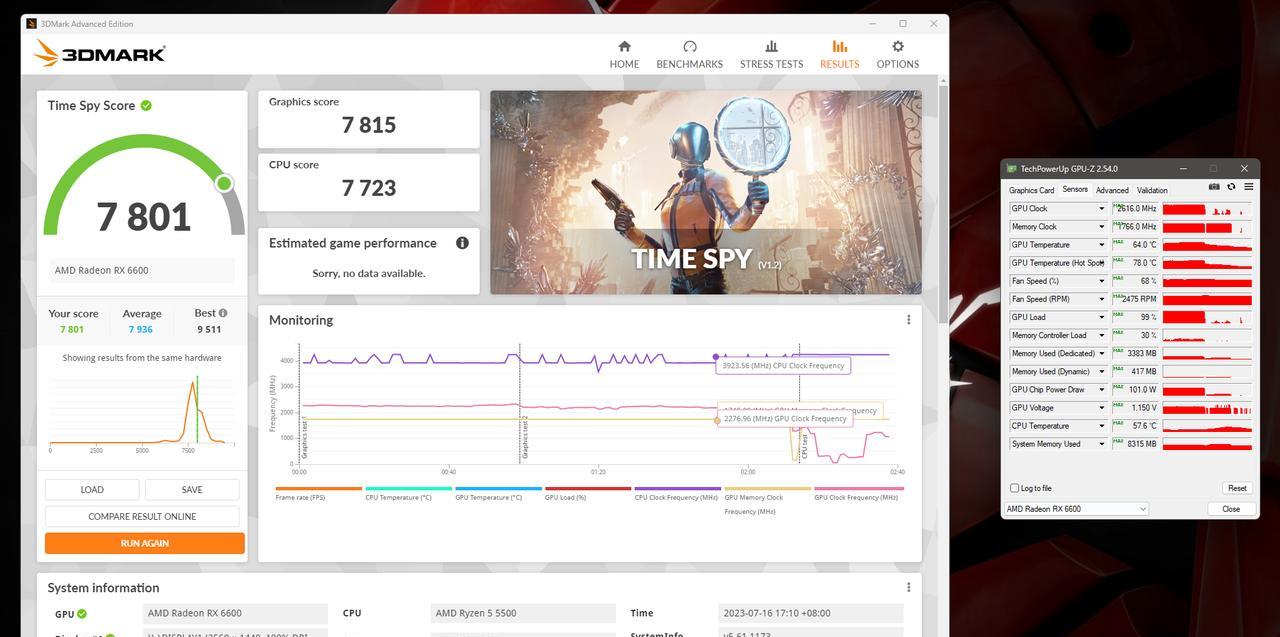Go to the Benchmarks section
The image size is (1280, 637).
click(689, 54)
